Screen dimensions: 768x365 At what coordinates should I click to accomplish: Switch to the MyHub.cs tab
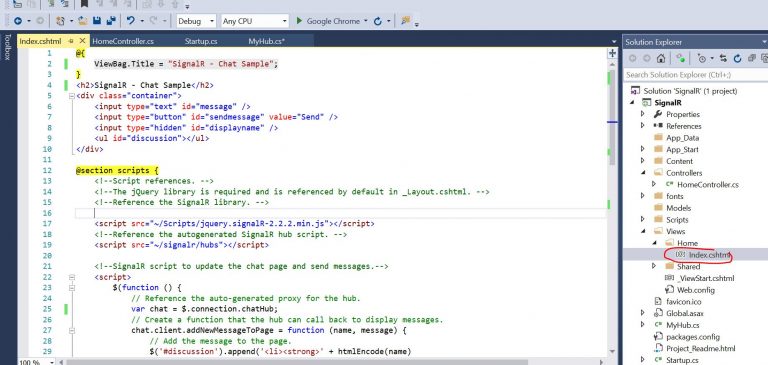click(266, 41)
